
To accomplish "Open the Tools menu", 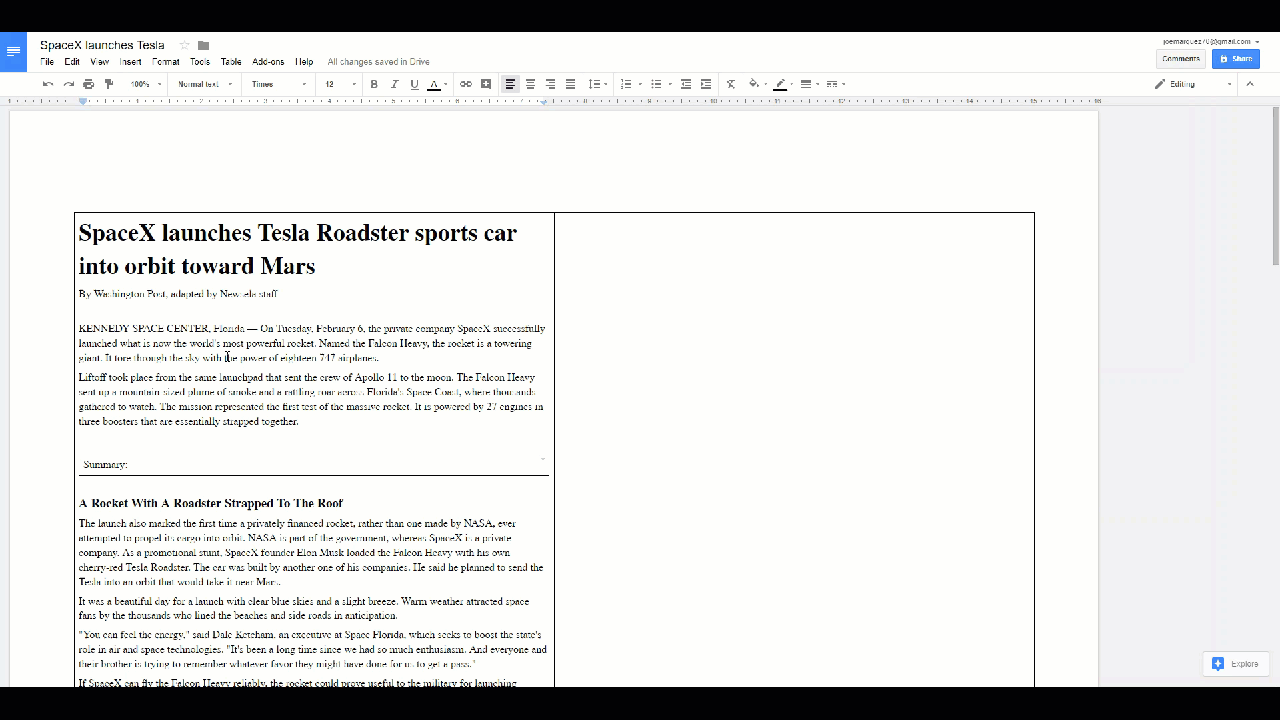I will pyautogui.click(x=200, y=62).
